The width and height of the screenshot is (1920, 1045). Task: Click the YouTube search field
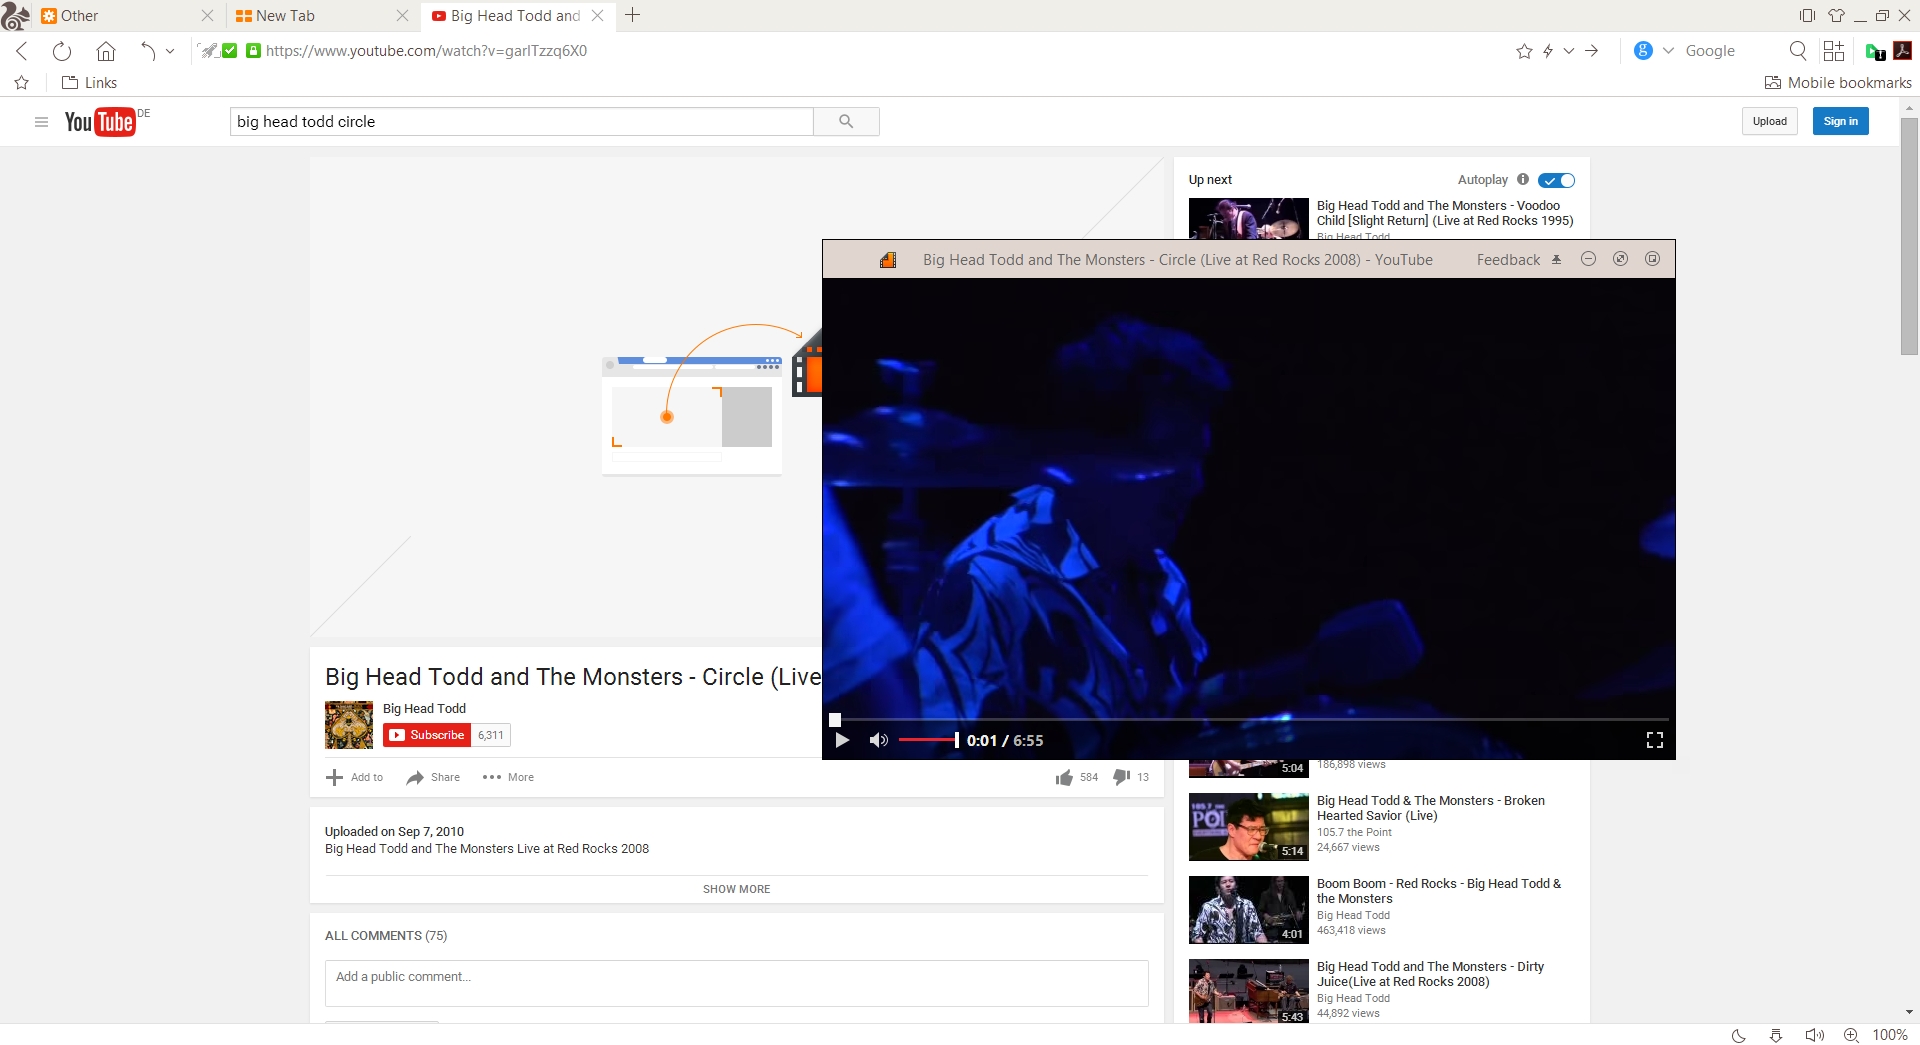[521, 122]
